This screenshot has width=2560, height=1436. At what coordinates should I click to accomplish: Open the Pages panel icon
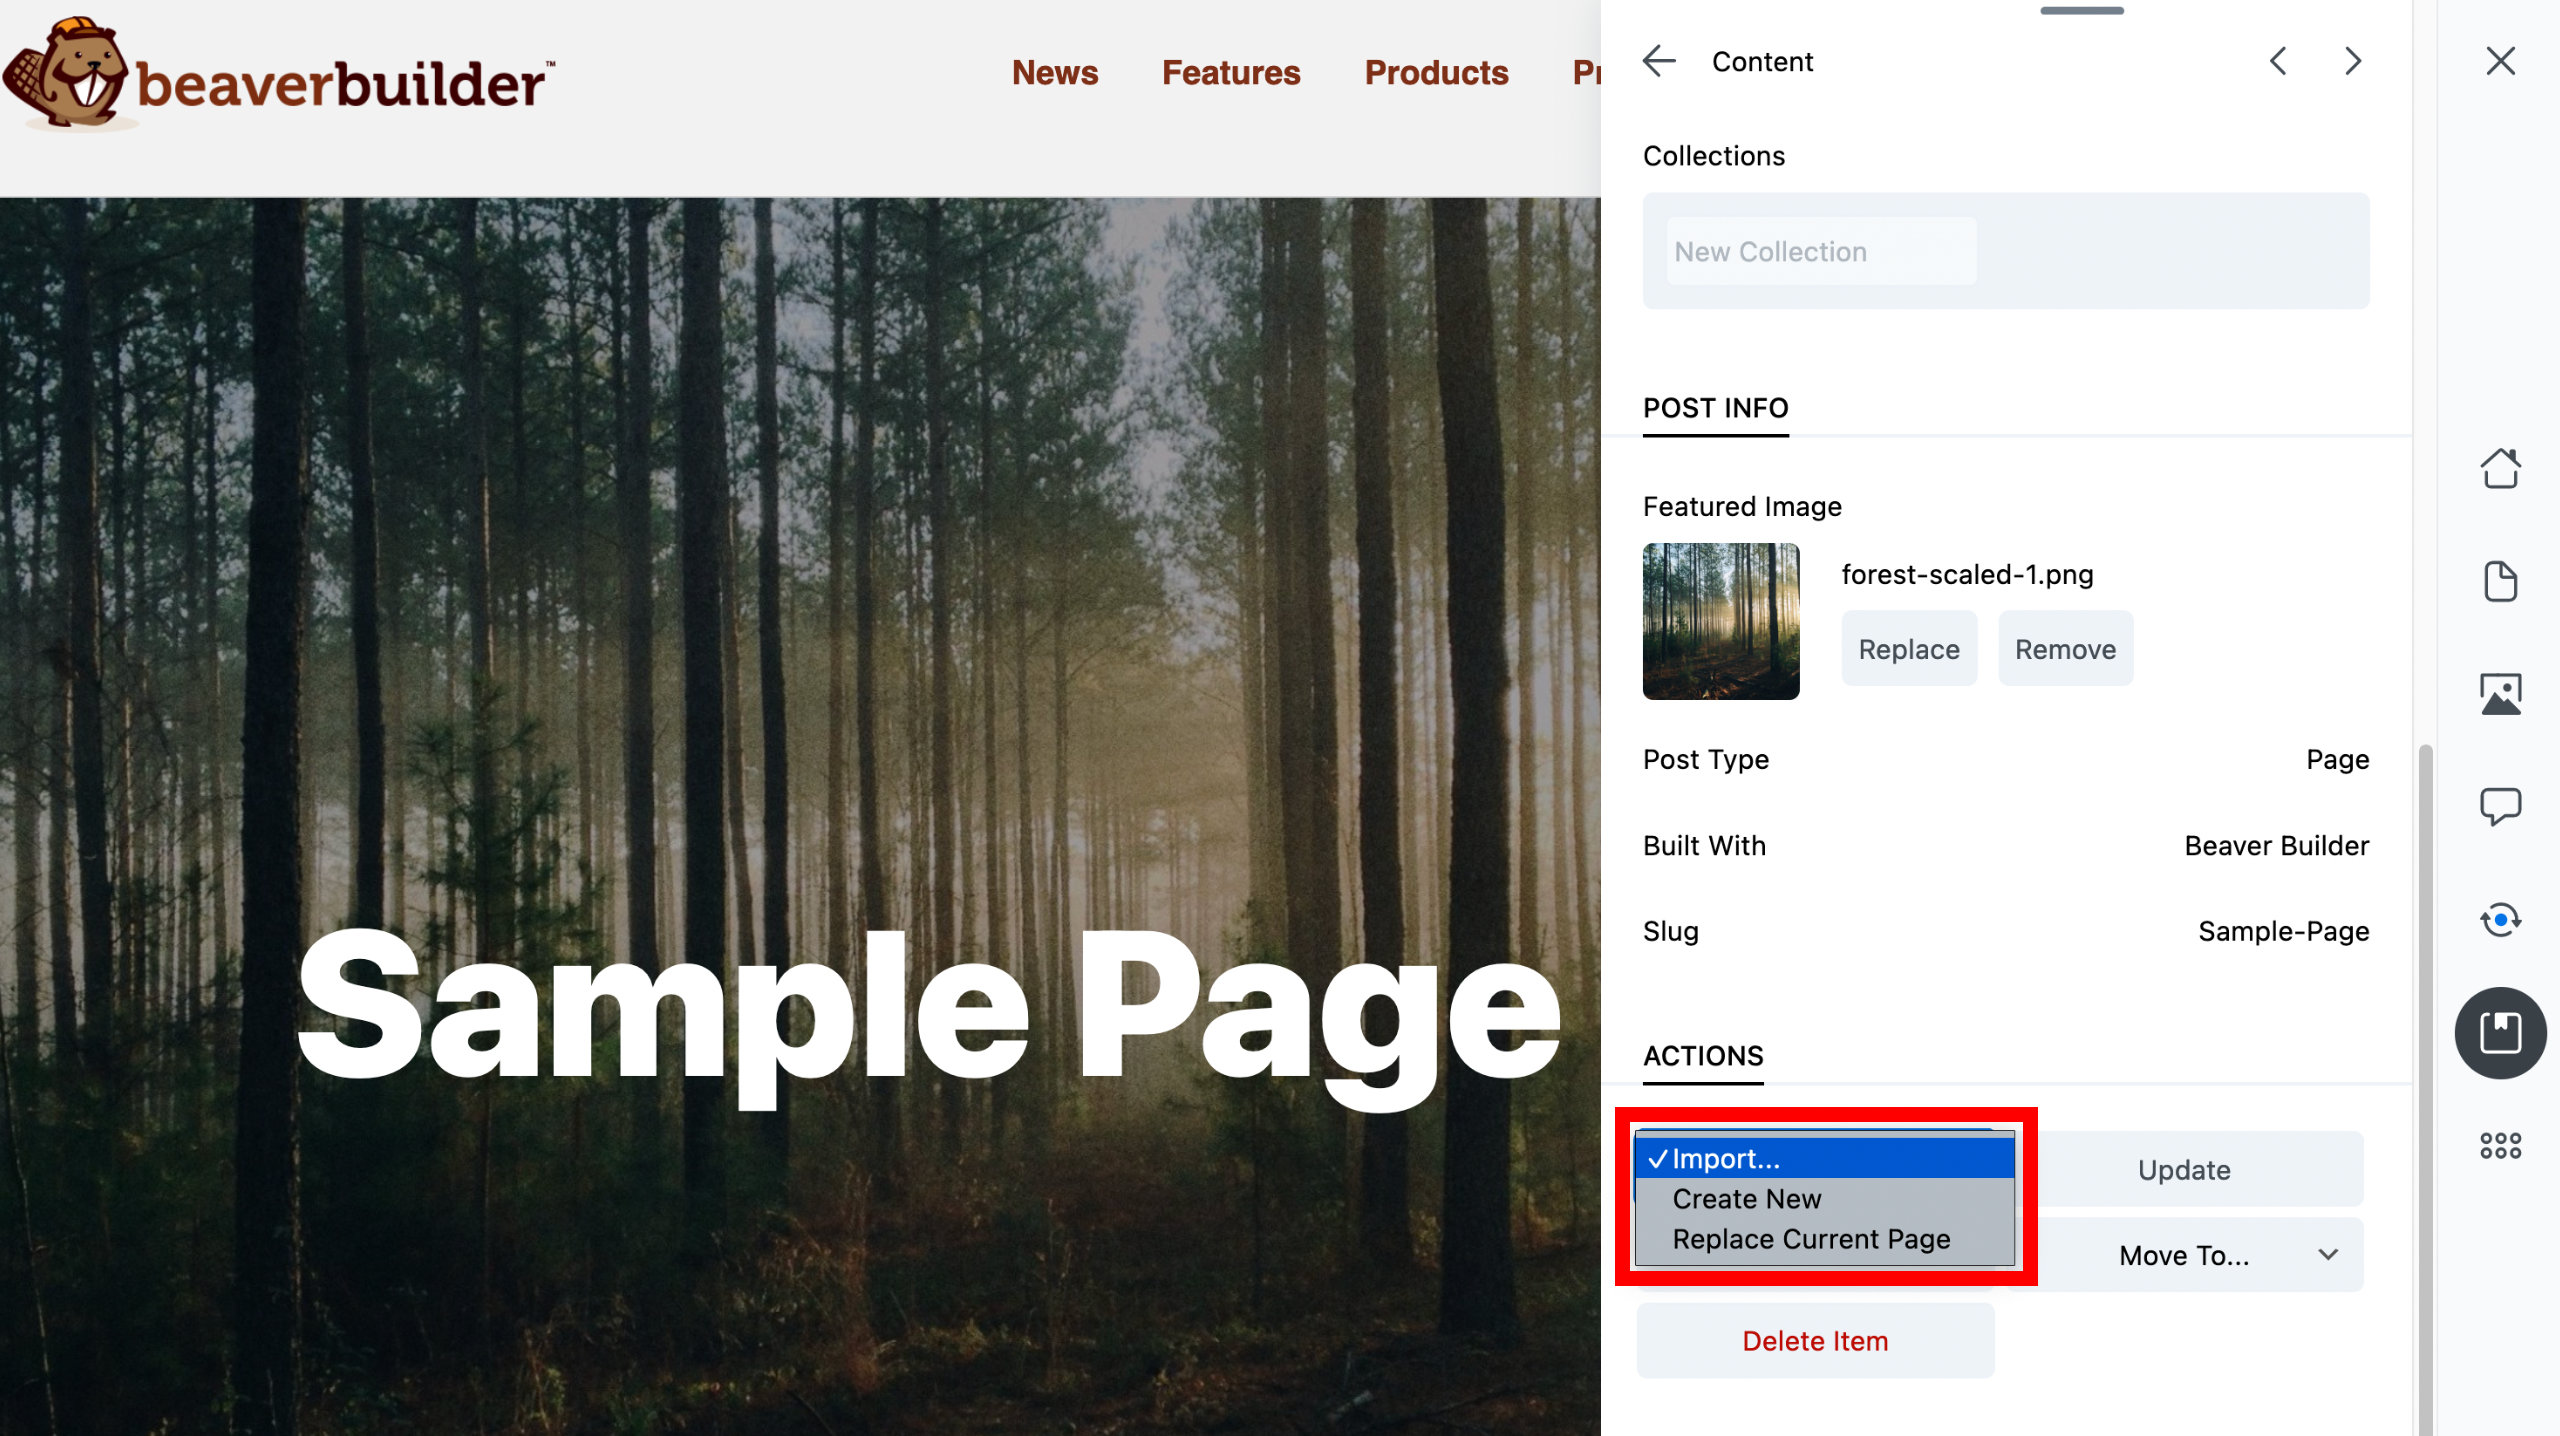(2501, 581)
